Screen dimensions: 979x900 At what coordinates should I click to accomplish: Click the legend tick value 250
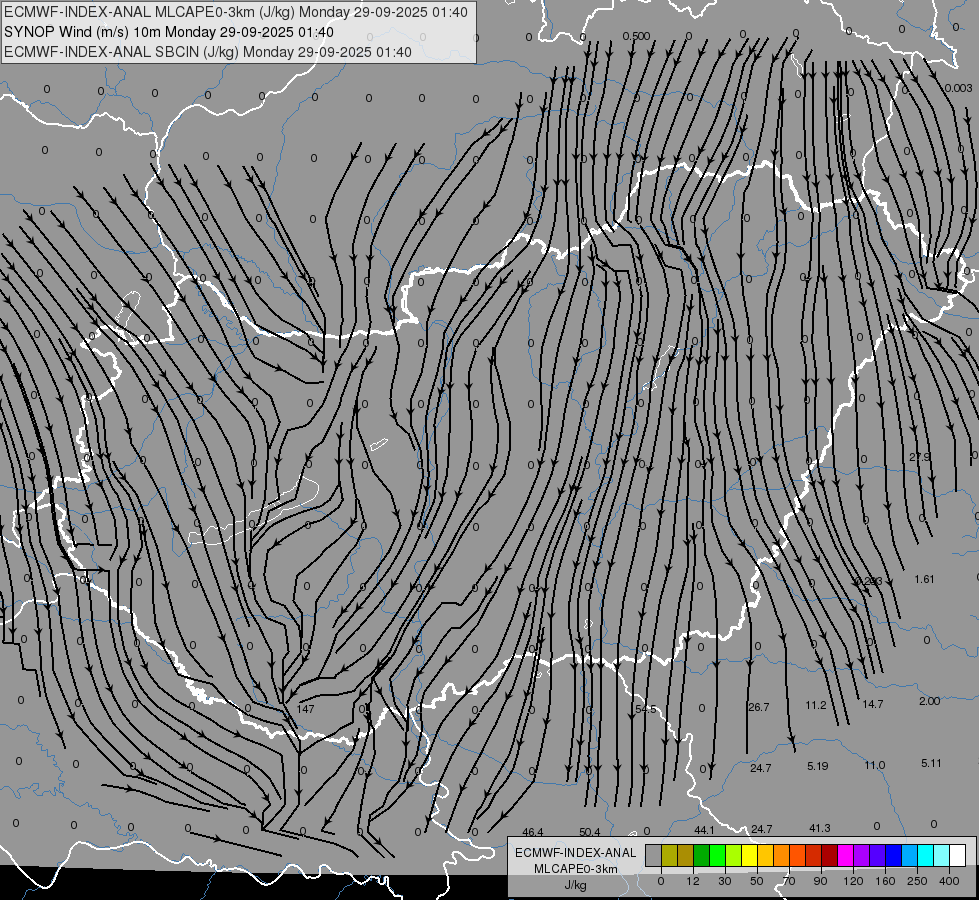point(917,881)
